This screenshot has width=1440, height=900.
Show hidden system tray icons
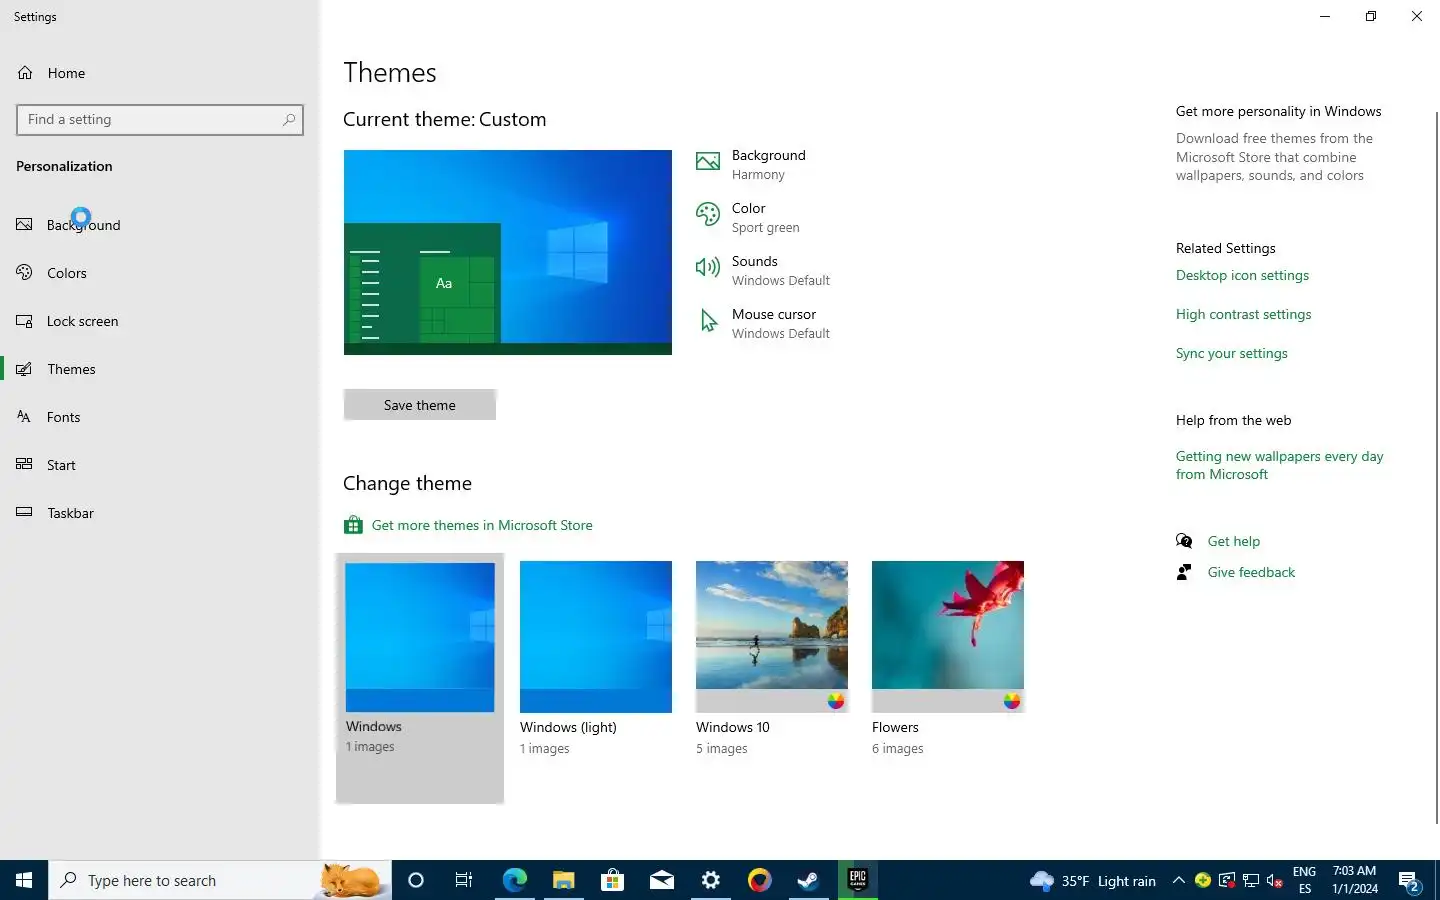click(1178, 880)
